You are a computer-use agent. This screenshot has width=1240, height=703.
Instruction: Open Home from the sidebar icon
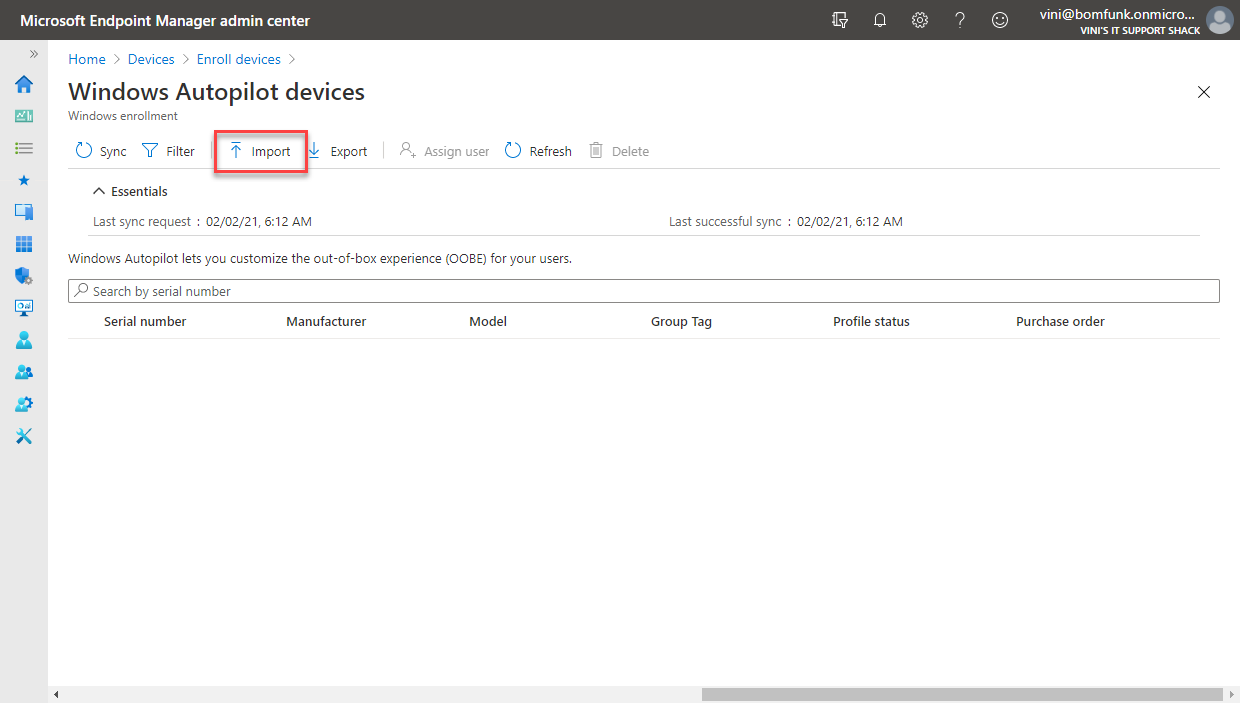24,84
